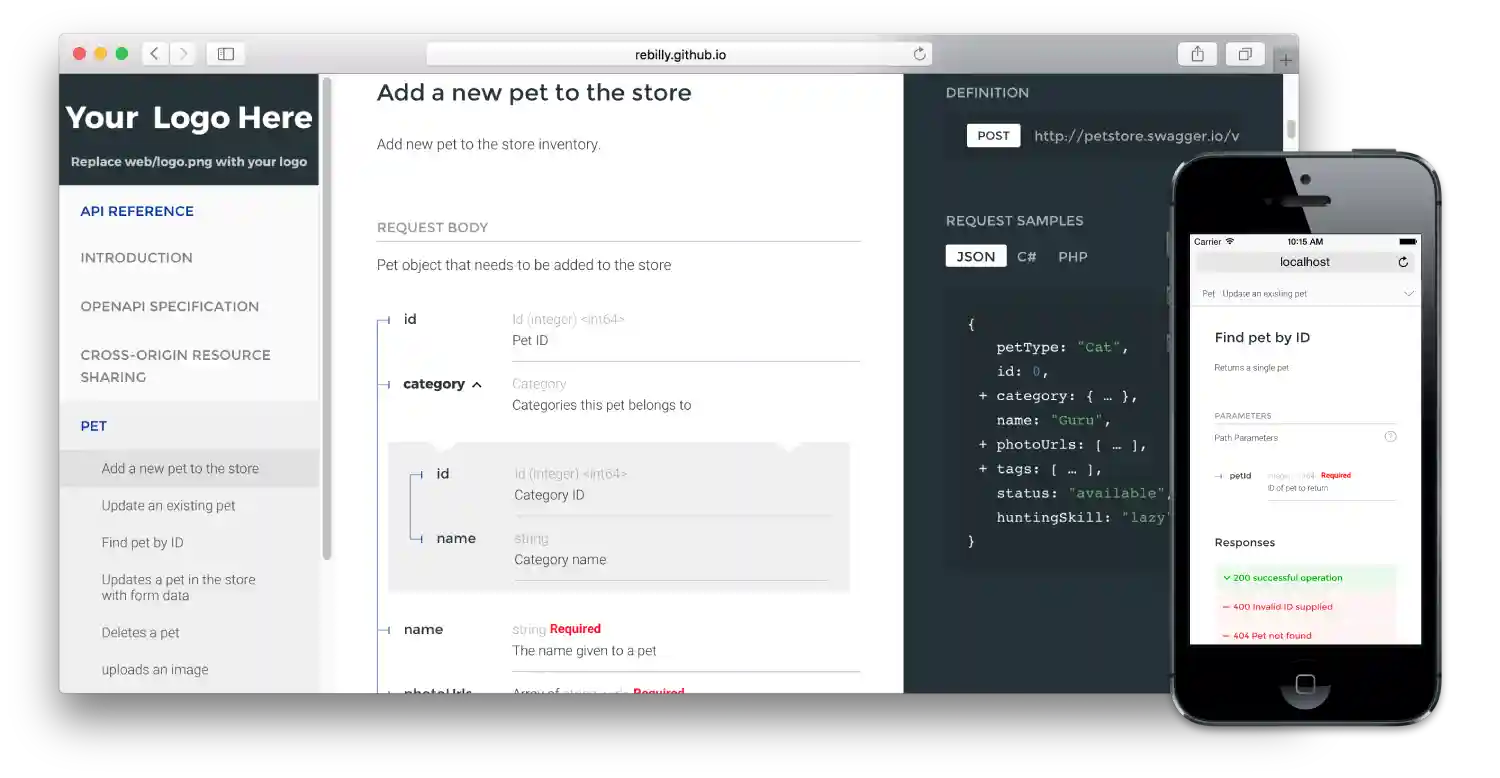
Task: Open a new tab with the plus icon
Action: click(x=1286, y=57)
